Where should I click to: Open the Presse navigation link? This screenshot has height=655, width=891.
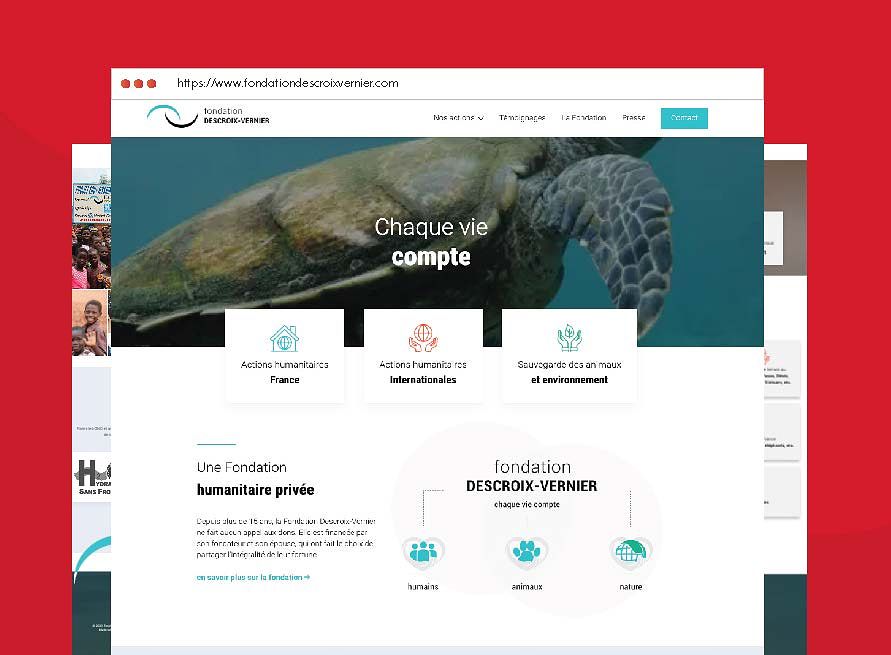[633, 118]
